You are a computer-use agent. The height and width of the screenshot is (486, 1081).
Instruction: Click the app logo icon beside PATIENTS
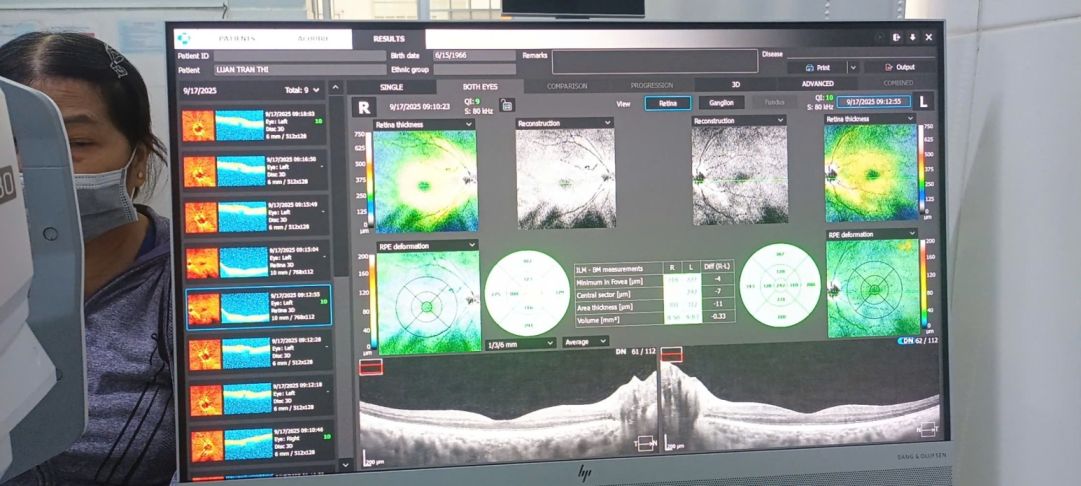click(x=184, y=39)
